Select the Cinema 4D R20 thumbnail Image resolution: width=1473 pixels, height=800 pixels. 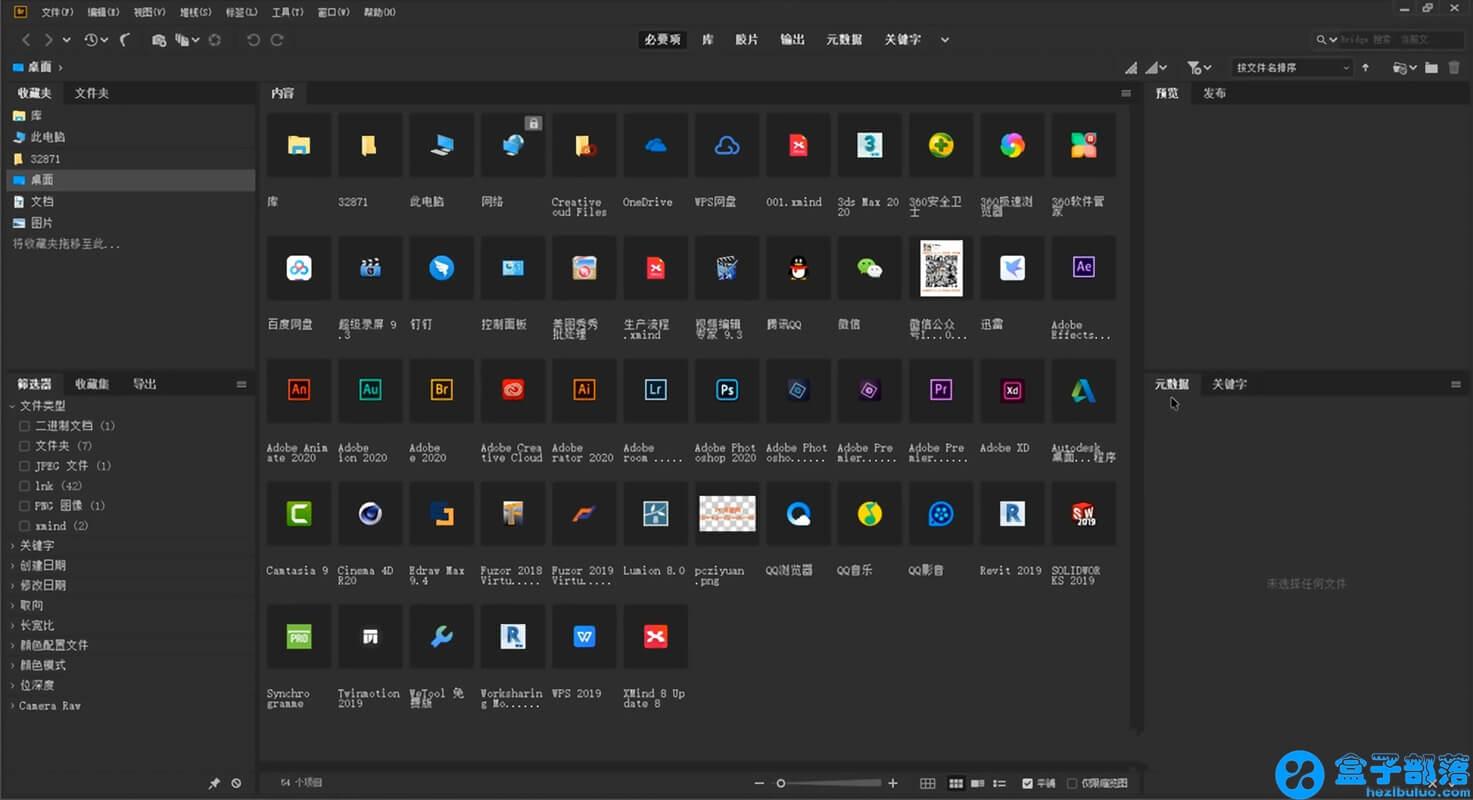click(x=370, y=514)
